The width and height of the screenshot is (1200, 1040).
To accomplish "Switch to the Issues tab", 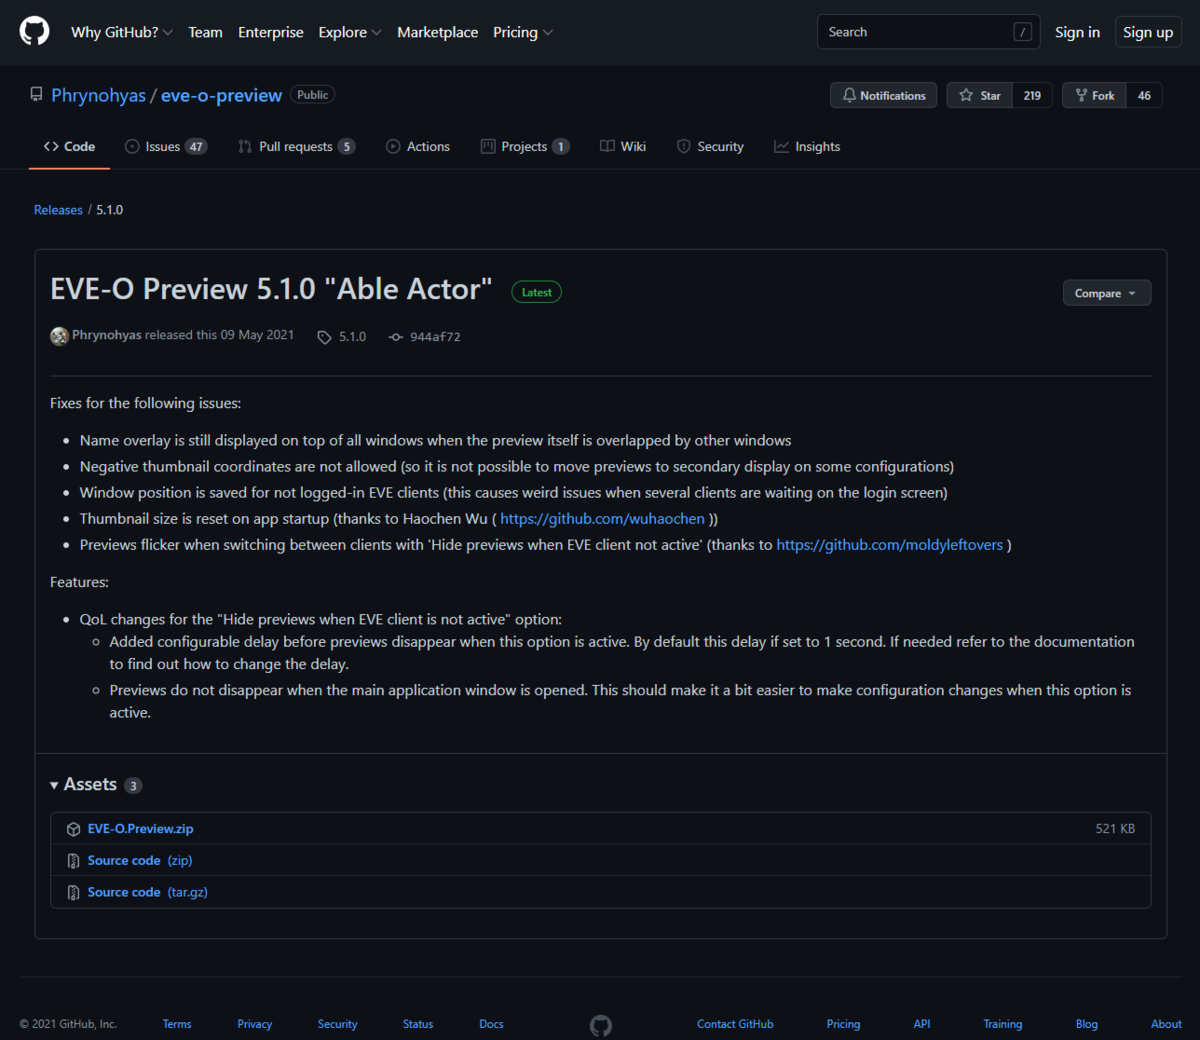I will click(166, 146).
